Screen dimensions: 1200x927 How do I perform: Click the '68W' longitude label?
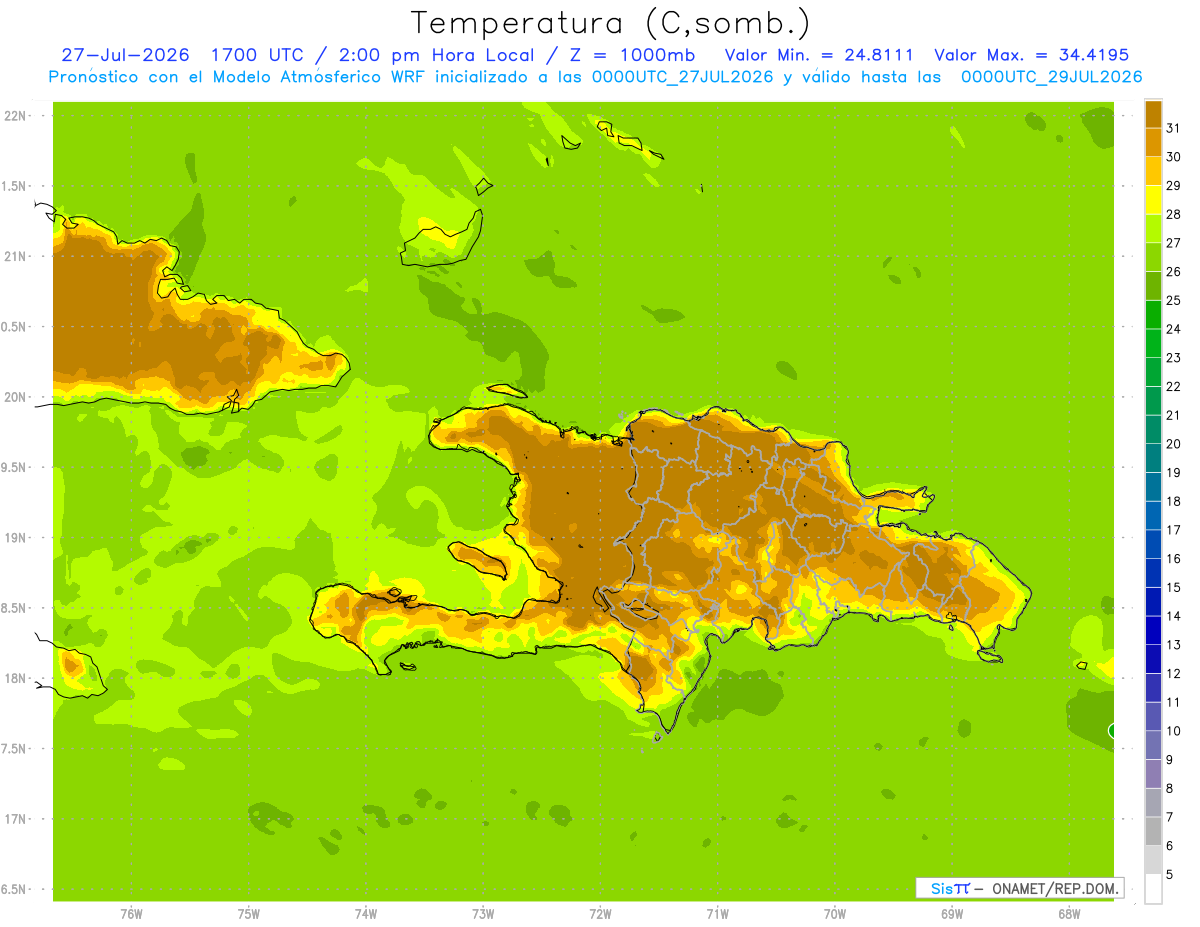[1069, 914]
